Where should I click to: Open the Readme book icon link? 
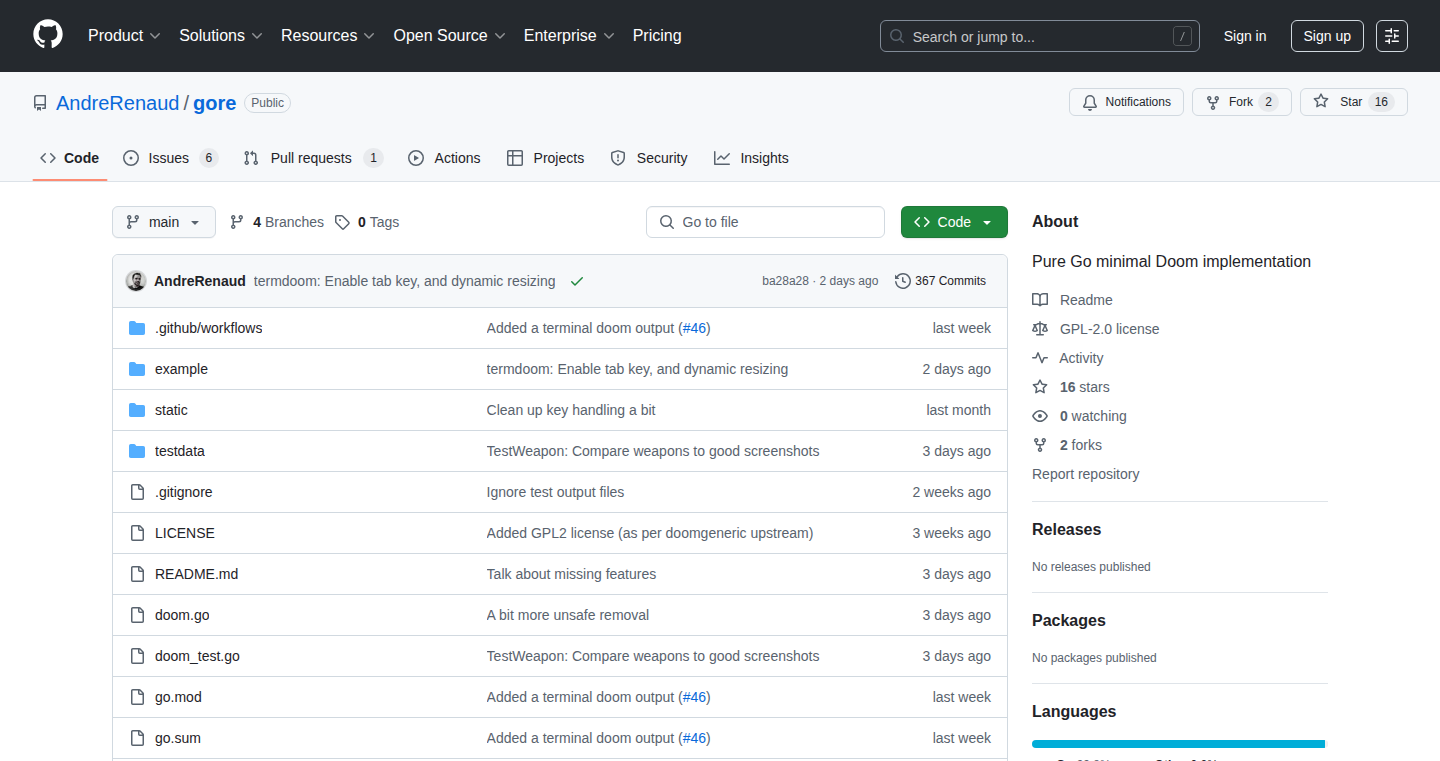pyautogui.click(x=1040, y=300)
